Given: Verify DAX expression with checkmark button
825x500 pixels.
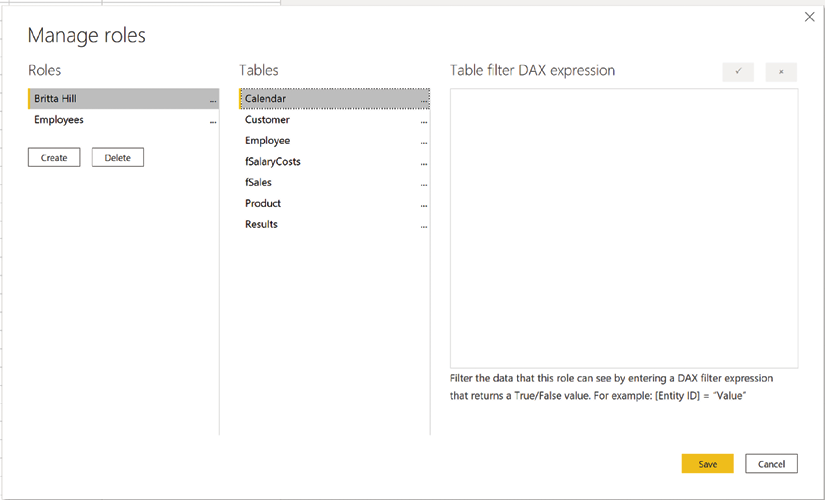Looking at the screenshot, I should point(738,72).
